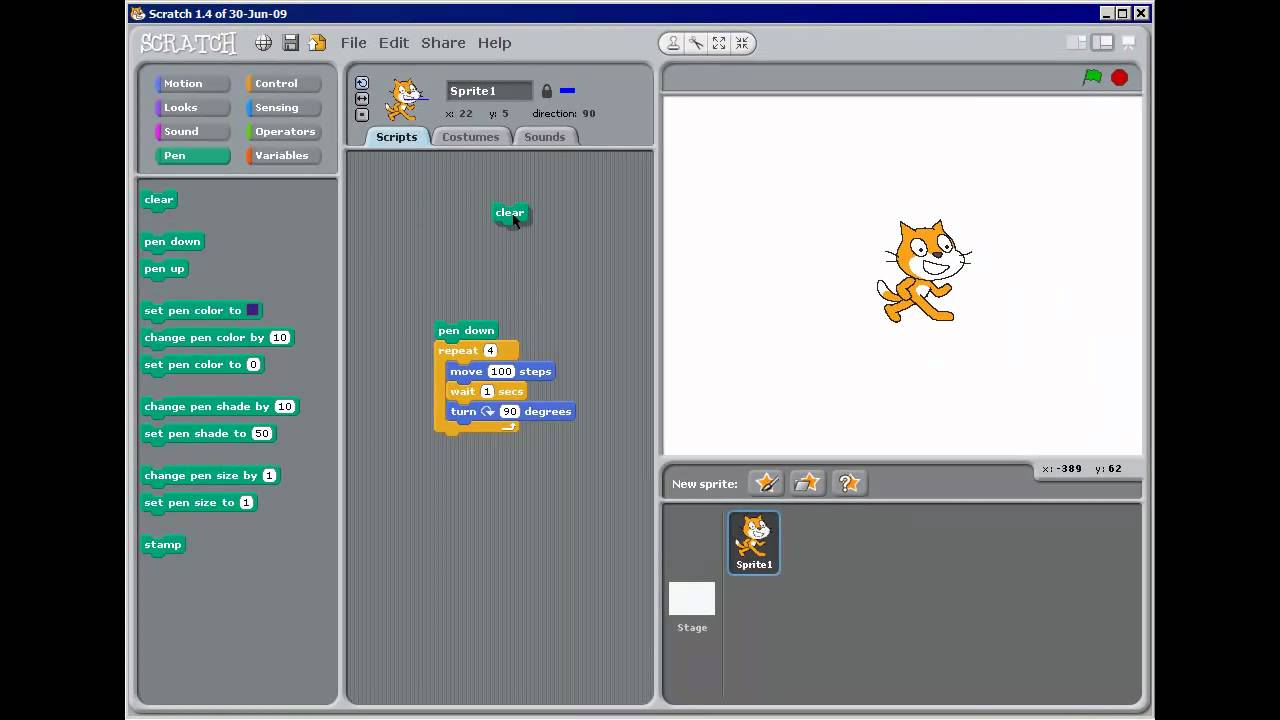This screenshot has height=720, width=1280.
Task: Switch to presentation mode
Action: point(1128,42)
